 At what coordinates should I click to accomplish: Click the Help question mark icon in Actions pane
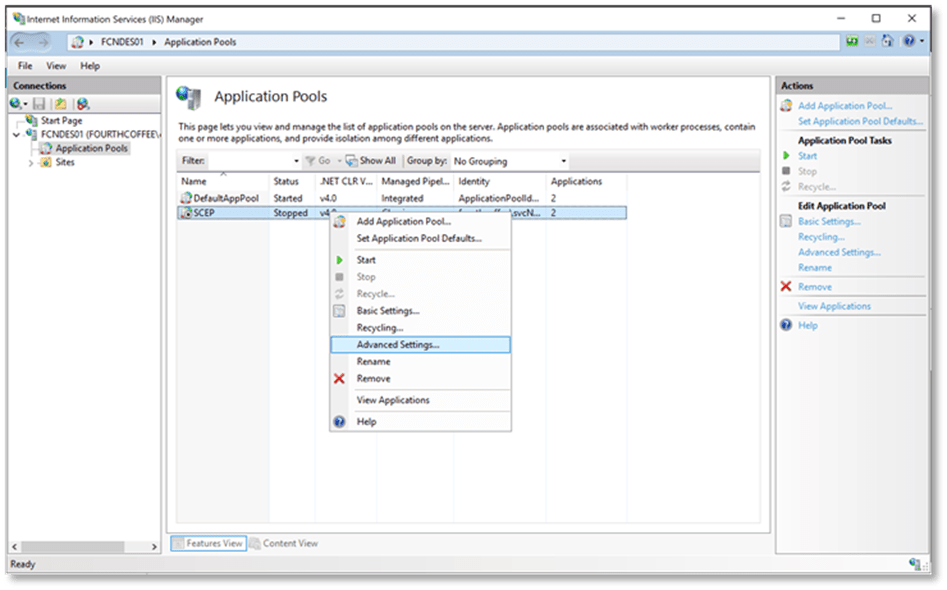(786, 326)
